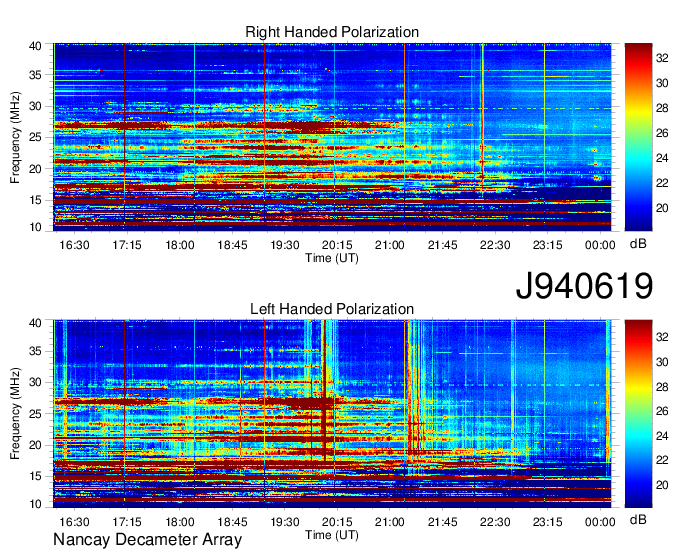Select the J940619 label
680x552 pixels.
coord(584,286)
